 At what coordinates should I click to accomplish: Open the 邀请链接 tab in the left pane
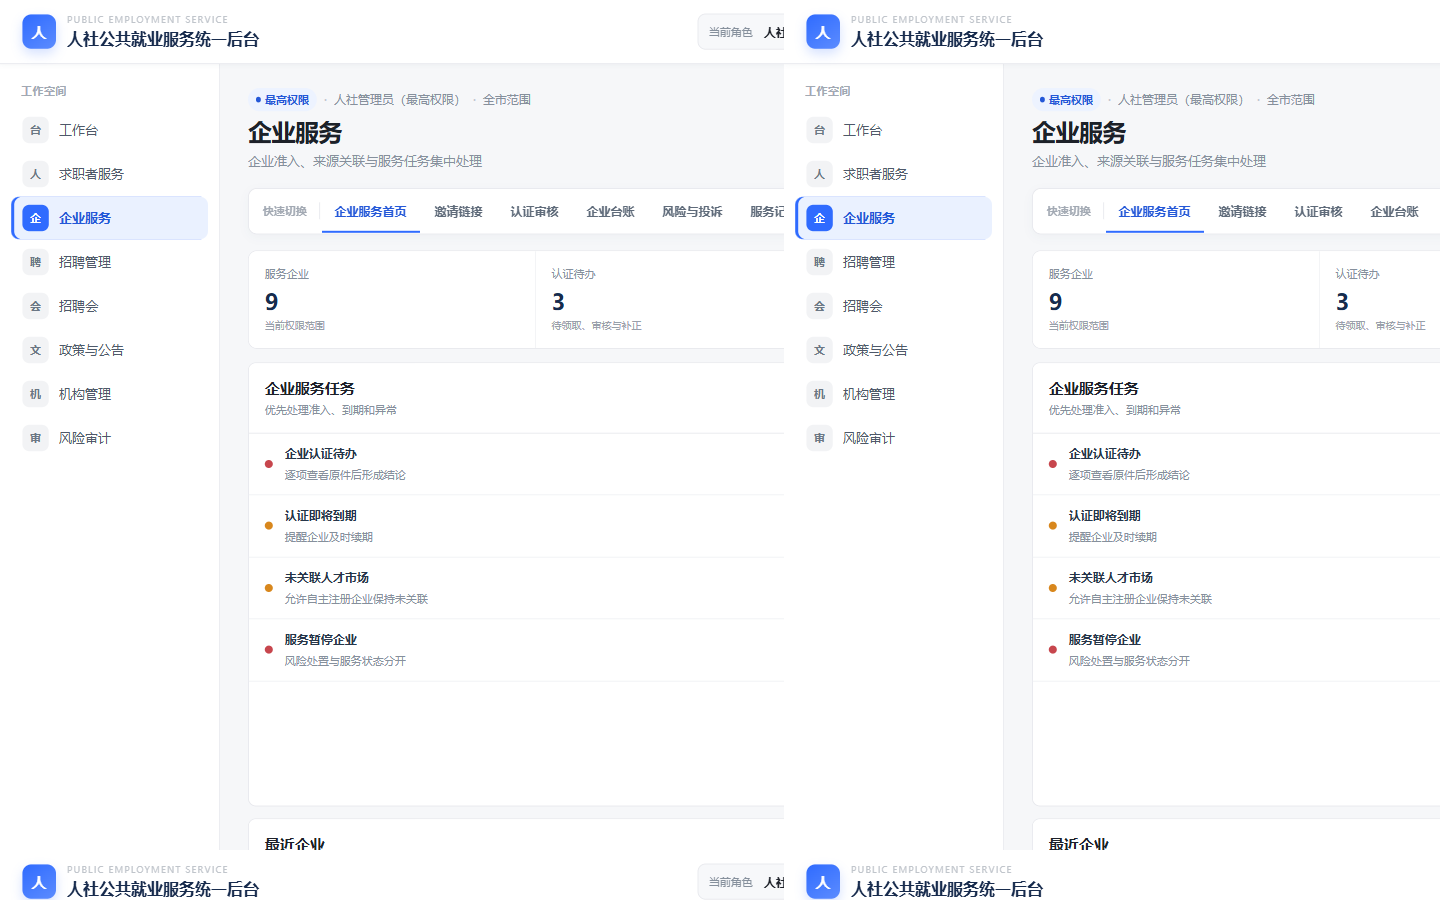click(458, 212)
